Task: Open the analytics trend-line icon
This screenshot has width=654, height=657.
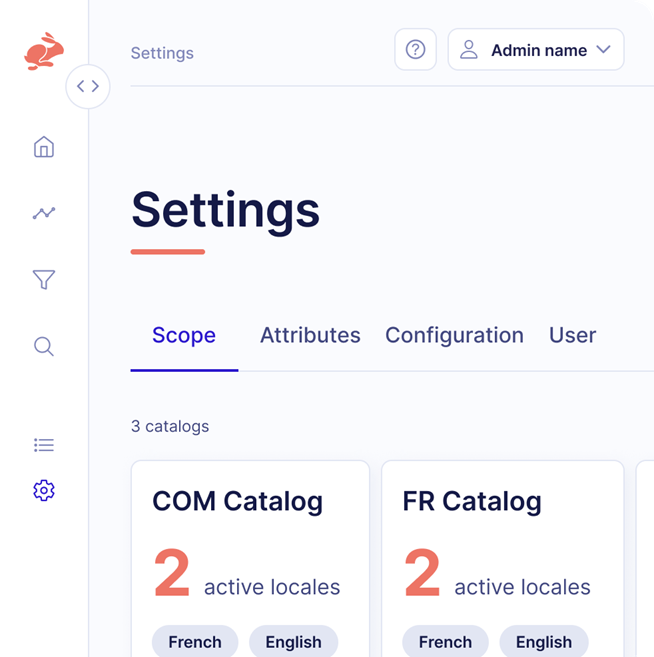Action: pos(44,213)
